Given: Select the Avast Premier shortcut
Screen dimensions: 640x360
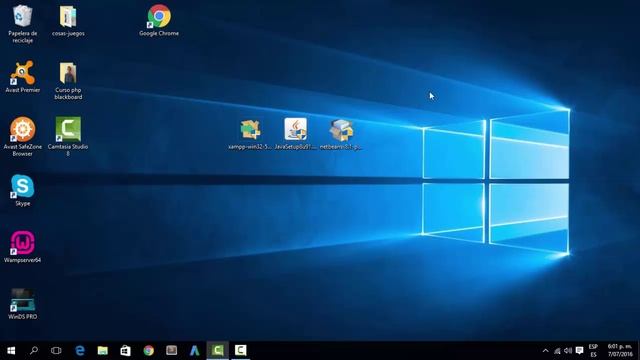Looking at the screenshot, I should (x=22, y=77).
